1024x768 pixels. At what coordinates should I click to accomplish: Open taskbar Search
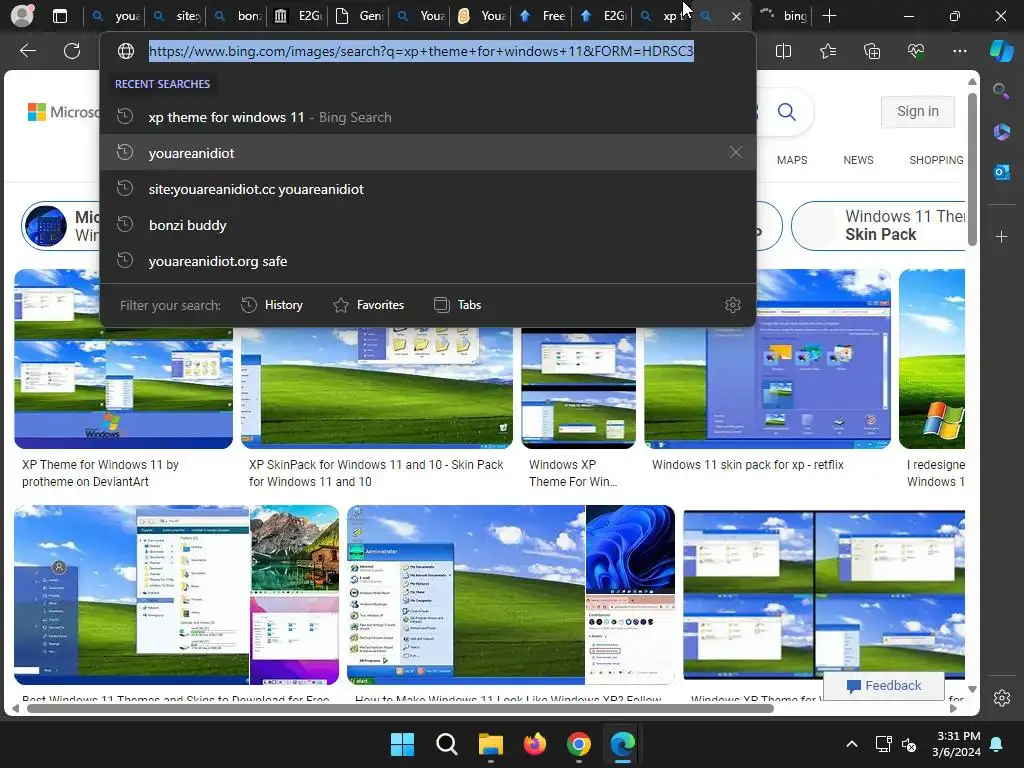point(447,744)
